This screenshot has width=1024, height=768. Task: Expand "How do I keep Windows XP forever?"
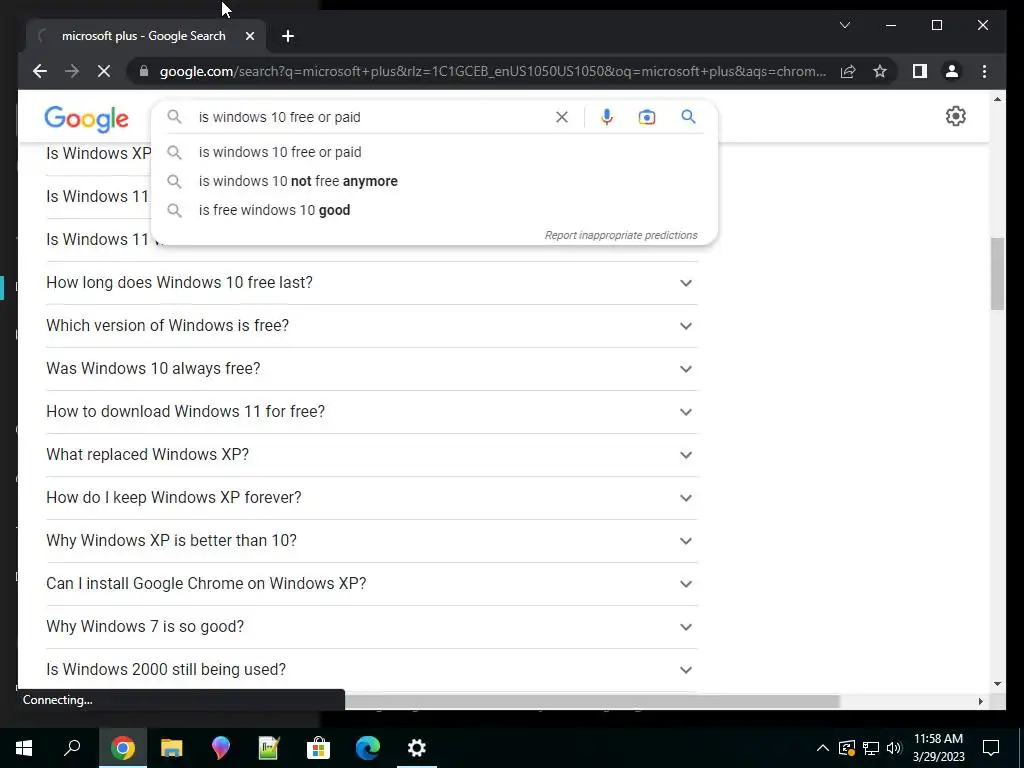click(x=372, y=498)
